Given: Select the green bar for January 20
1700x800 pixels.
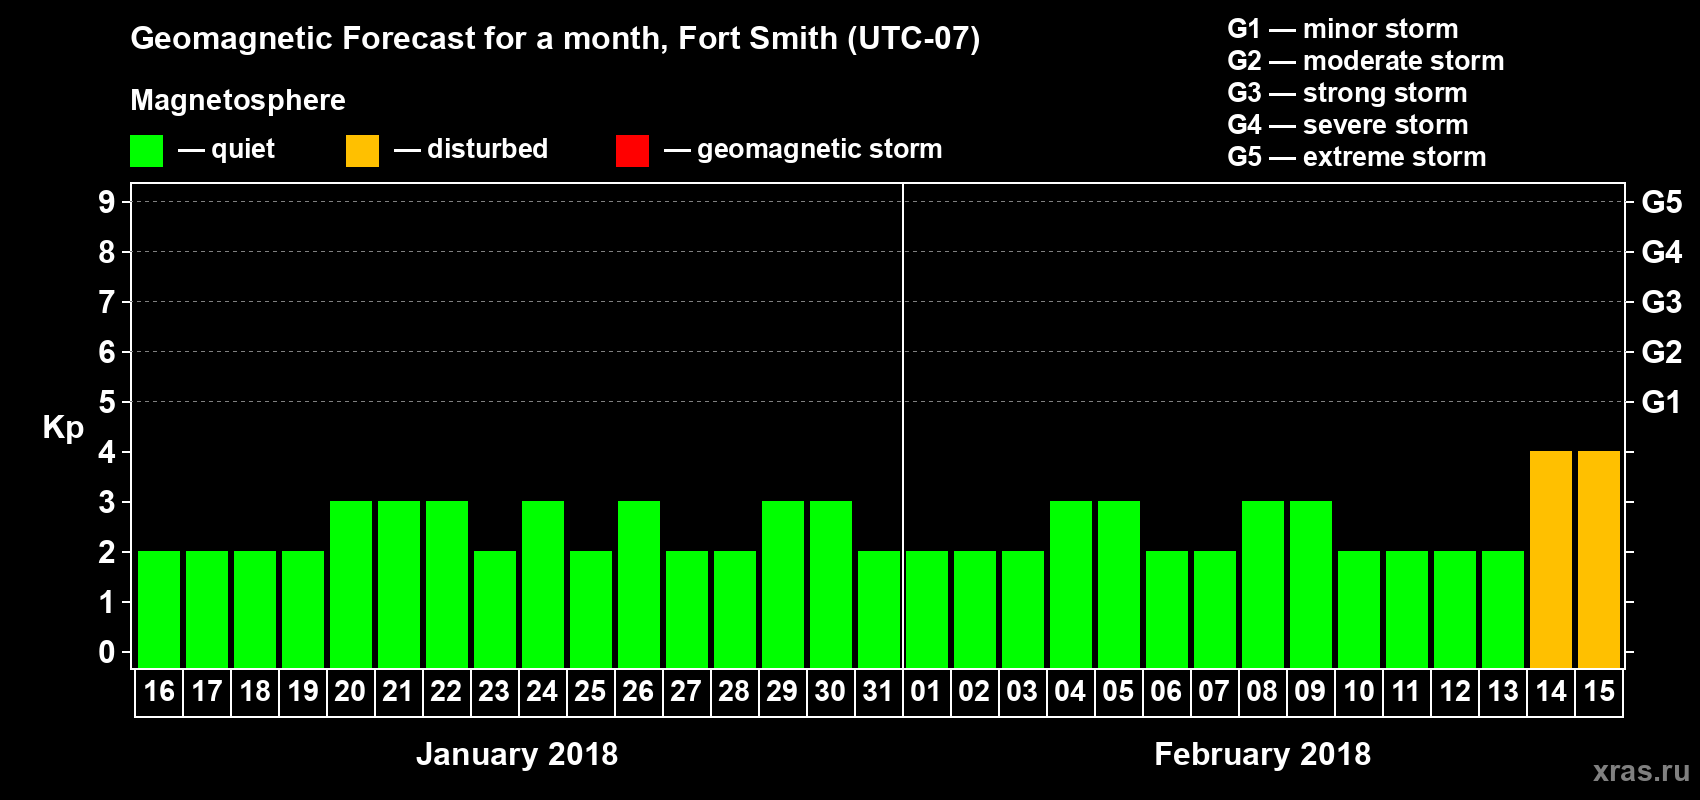Looking at the screenshot, I should (351, 584).
